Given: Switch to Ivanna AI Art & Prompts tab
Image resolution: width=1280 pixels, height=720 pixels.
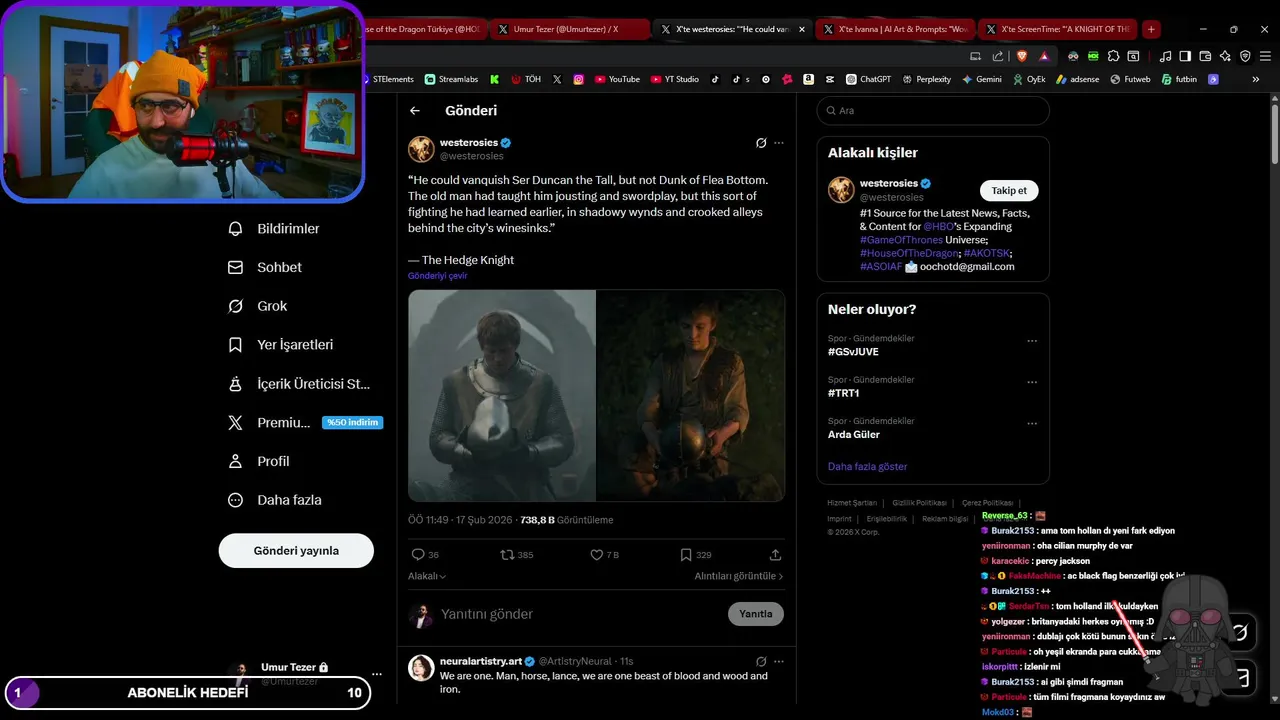Looking at the screenshot, I should click(895, 29).
